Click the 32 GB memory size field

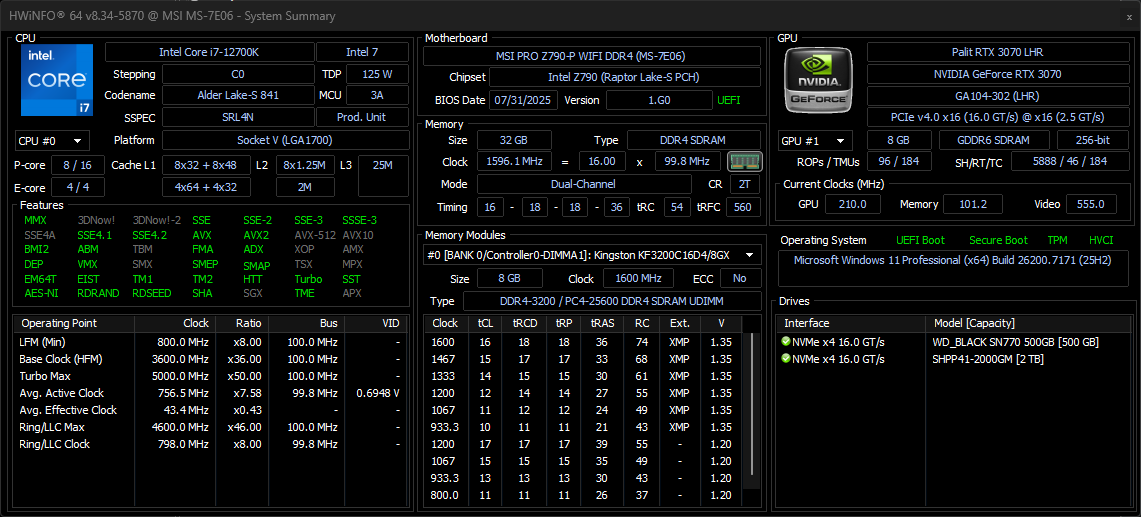(x=514, y=140)
